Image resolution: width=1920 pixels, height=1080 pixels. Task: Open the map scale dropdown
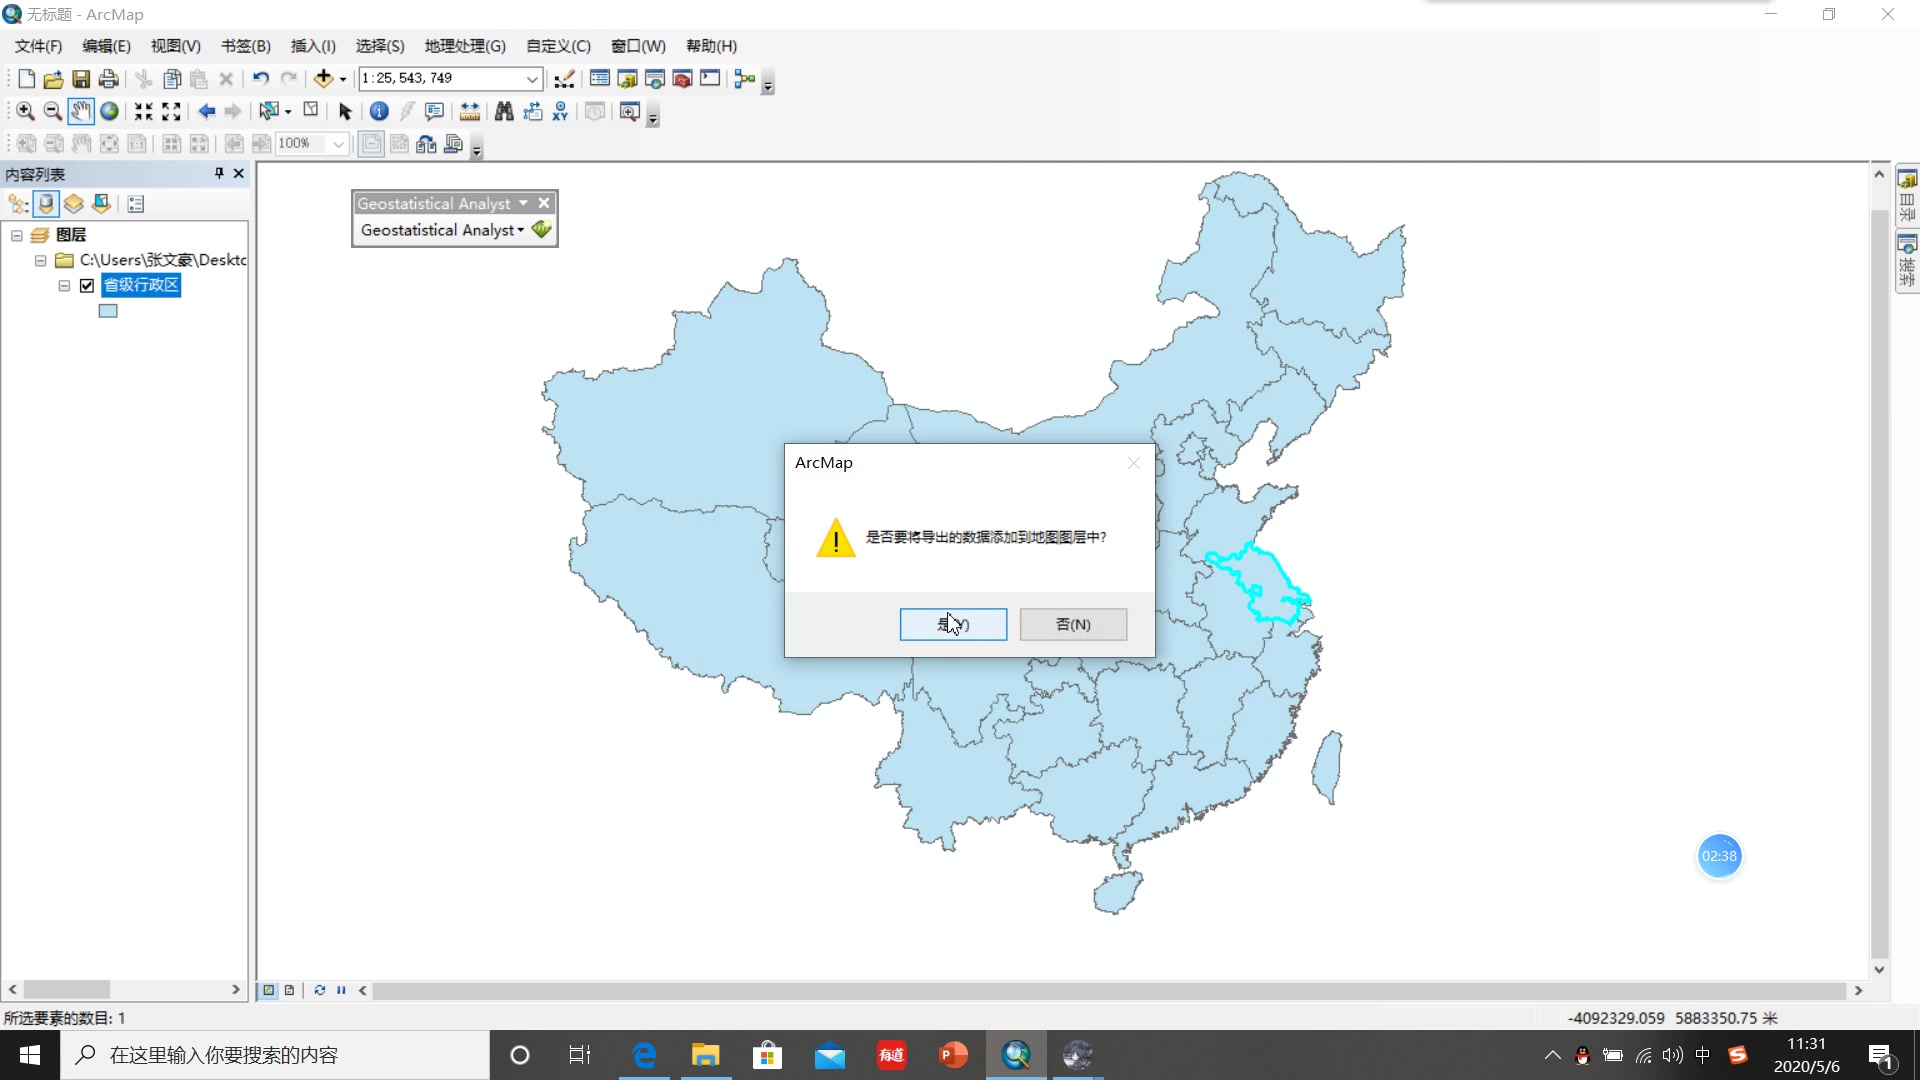[x=535, y=78]
